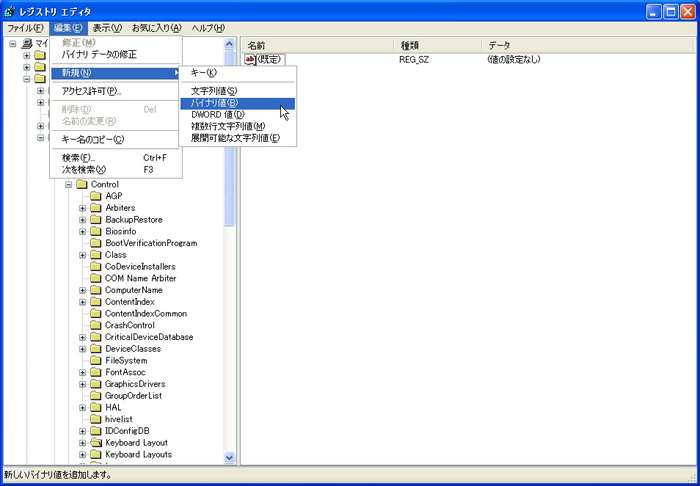Sort by the 名前 column header
Viewport: 700px width, 486px height.
[x=318, y=45]
